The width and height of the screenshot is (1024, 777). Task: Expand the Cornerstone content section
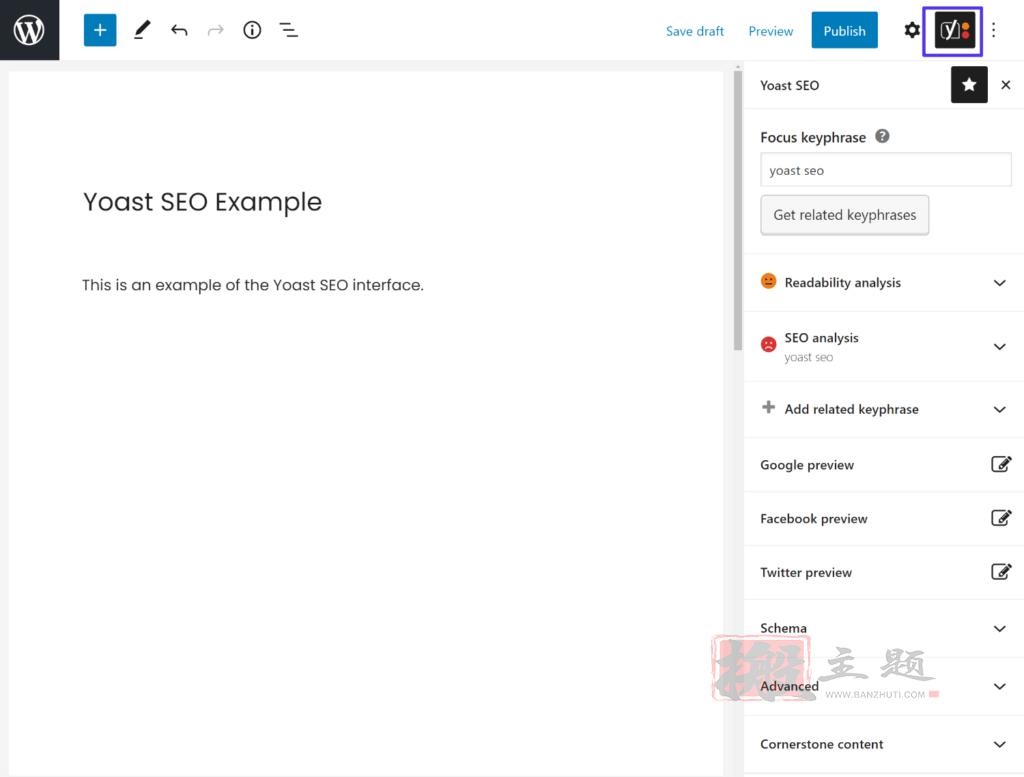[x=884, y=744]
